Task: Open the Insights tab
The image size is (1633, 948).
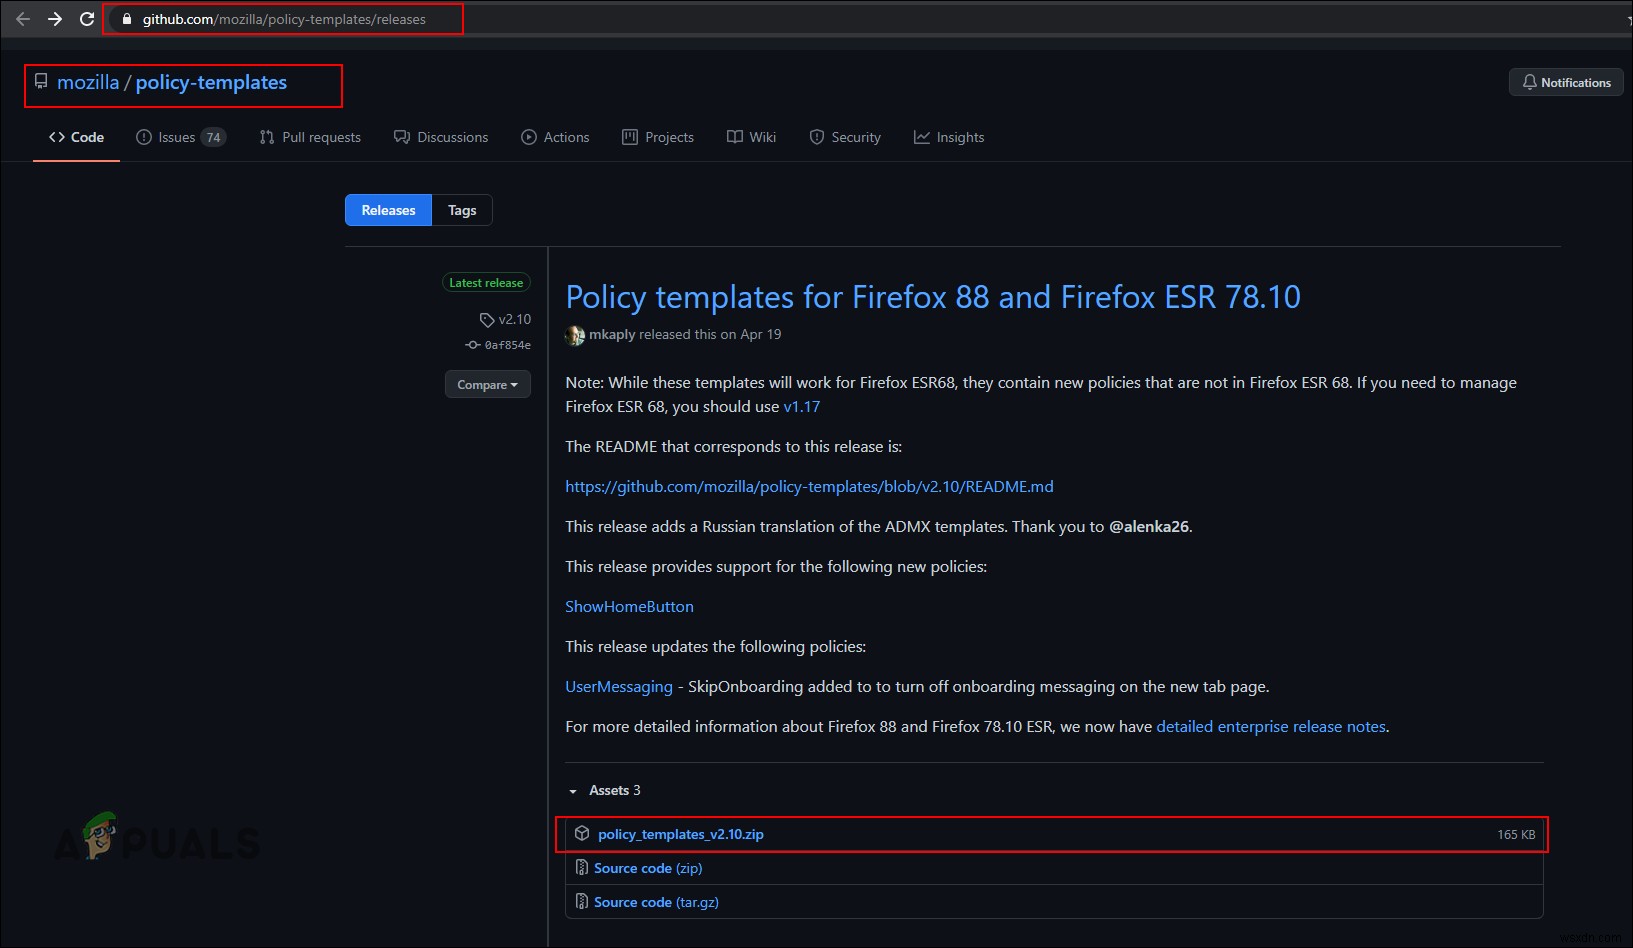Action: (949, 137)
